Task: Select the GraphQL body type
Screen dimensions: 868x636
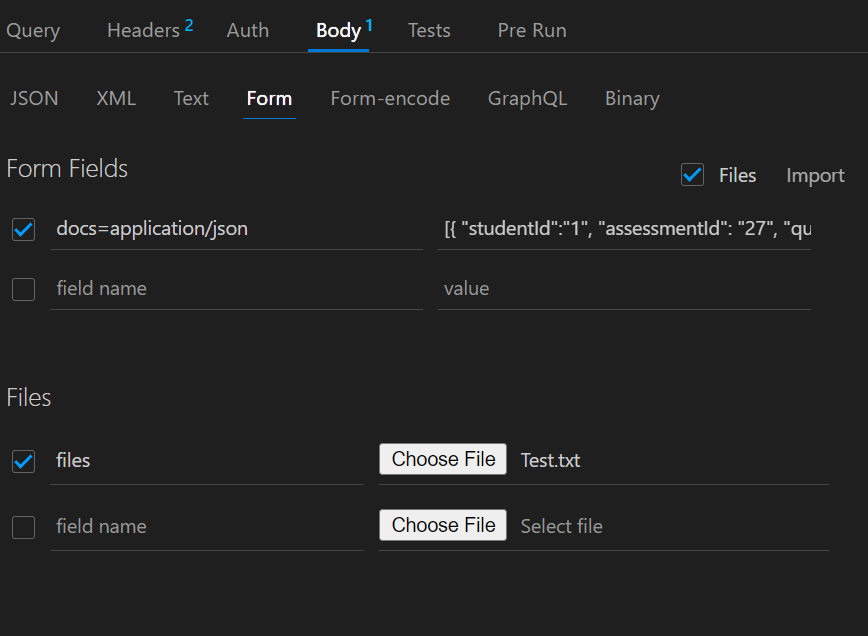Action: pyautogui.click(x=527, y=98)
